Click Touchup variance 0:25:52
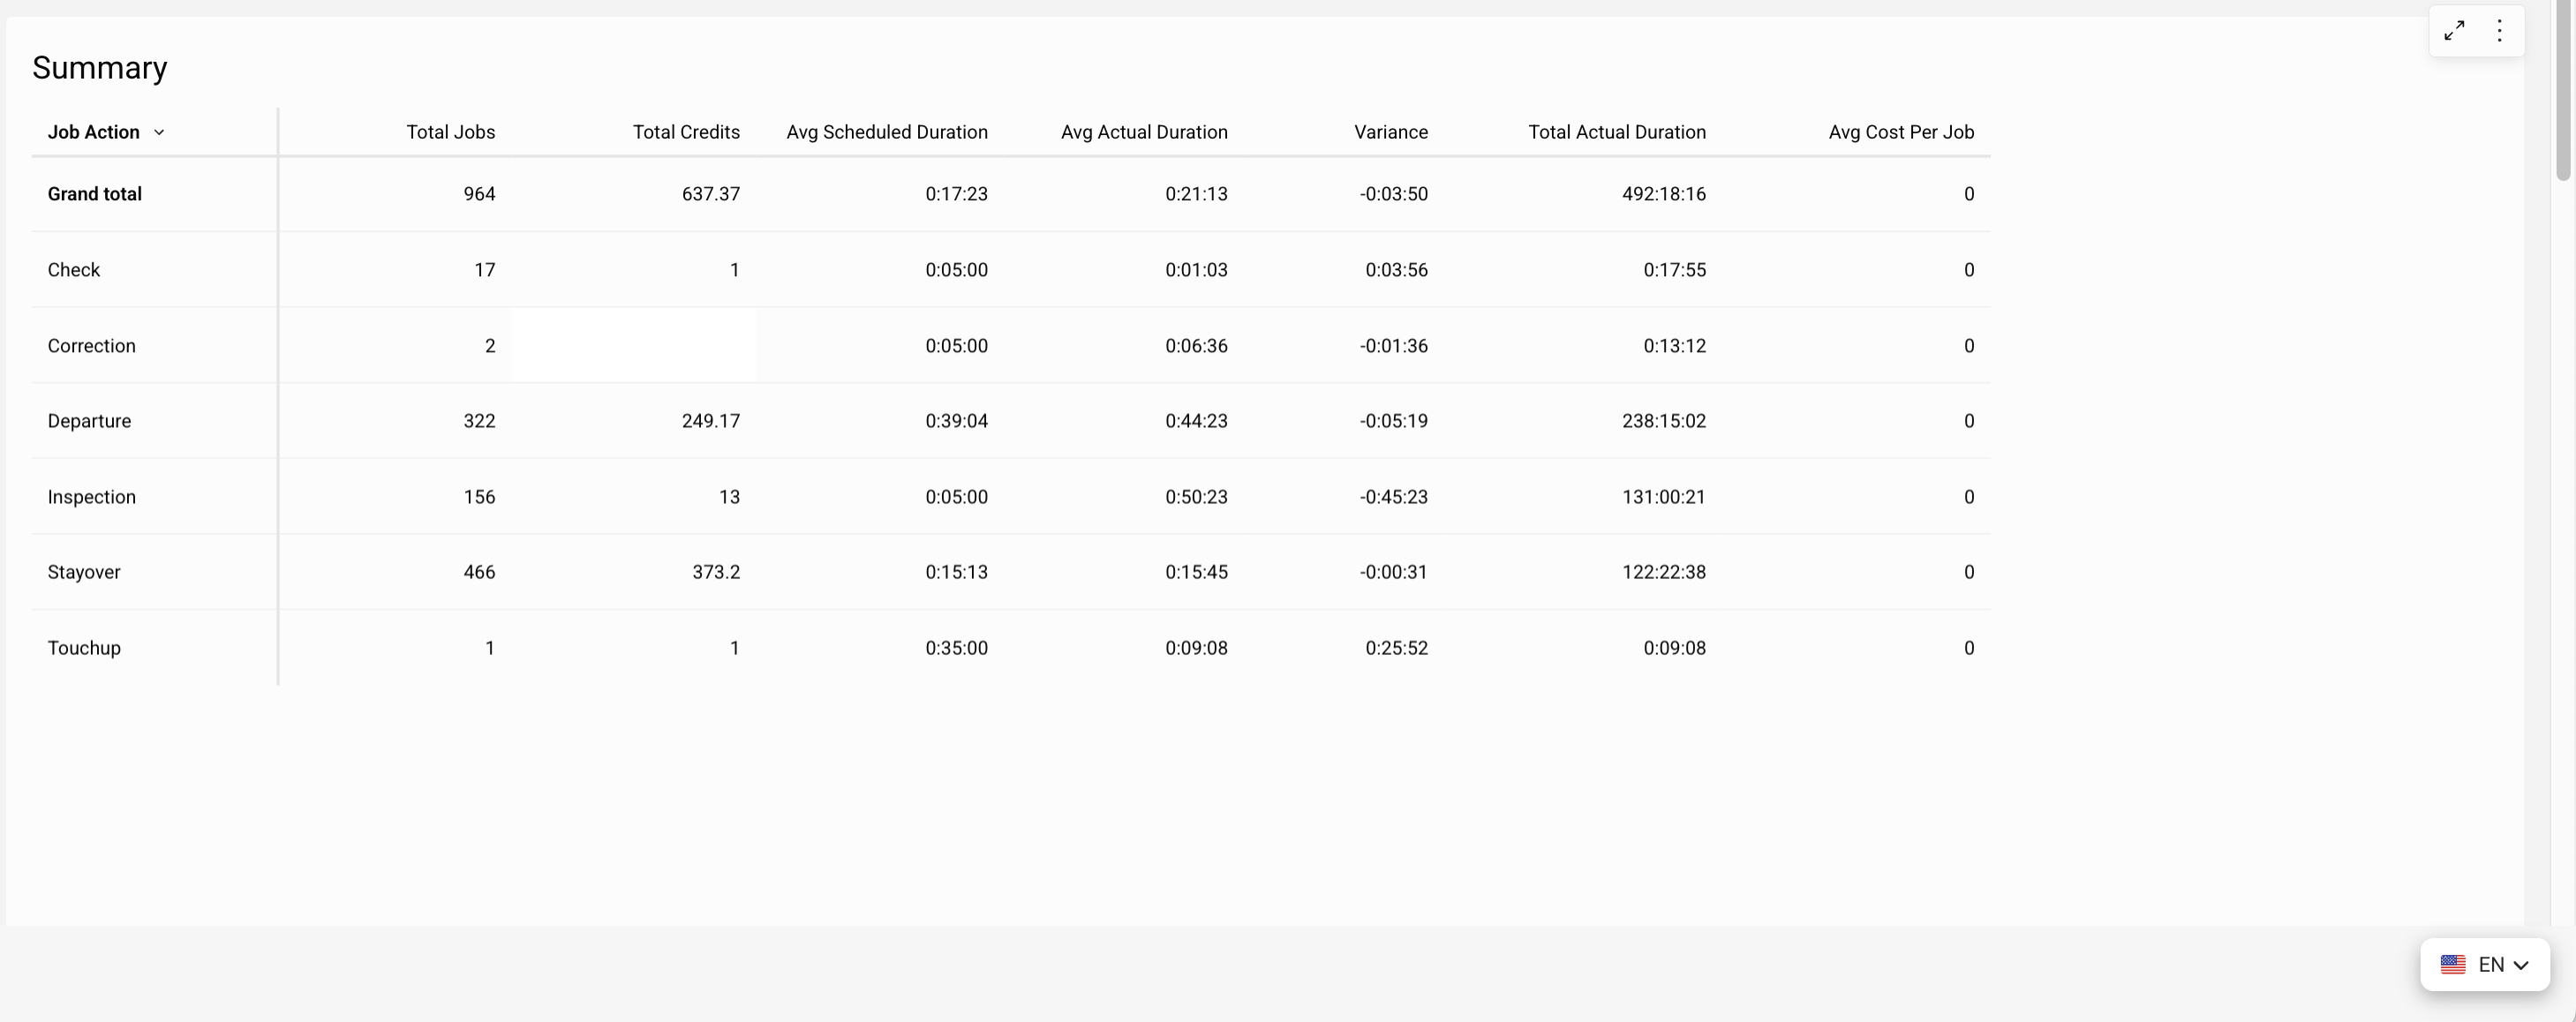The width and height of the screenshot is (2576, 1022). 1397,648
